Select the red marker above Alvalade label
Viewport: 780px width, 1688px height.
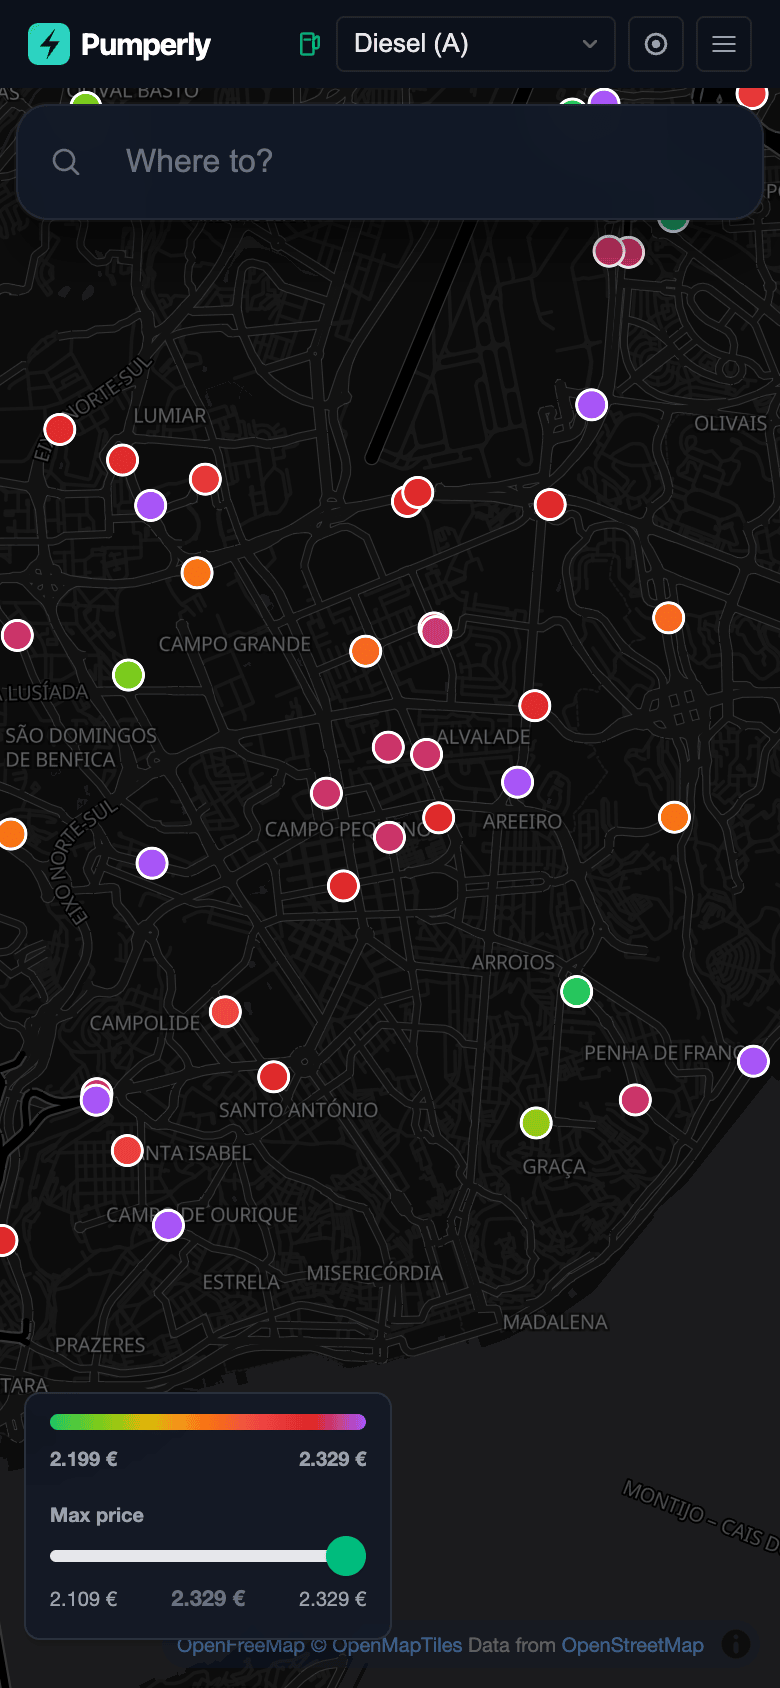[x=535, y=706]
